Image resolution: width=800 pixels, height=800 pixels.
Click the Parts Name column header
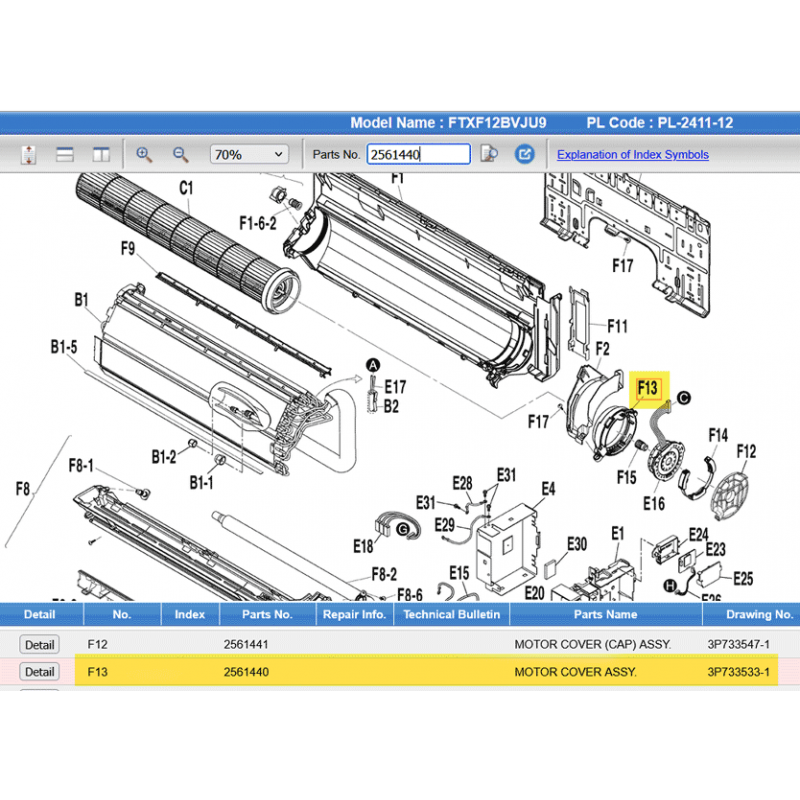[x=605, y=614]
